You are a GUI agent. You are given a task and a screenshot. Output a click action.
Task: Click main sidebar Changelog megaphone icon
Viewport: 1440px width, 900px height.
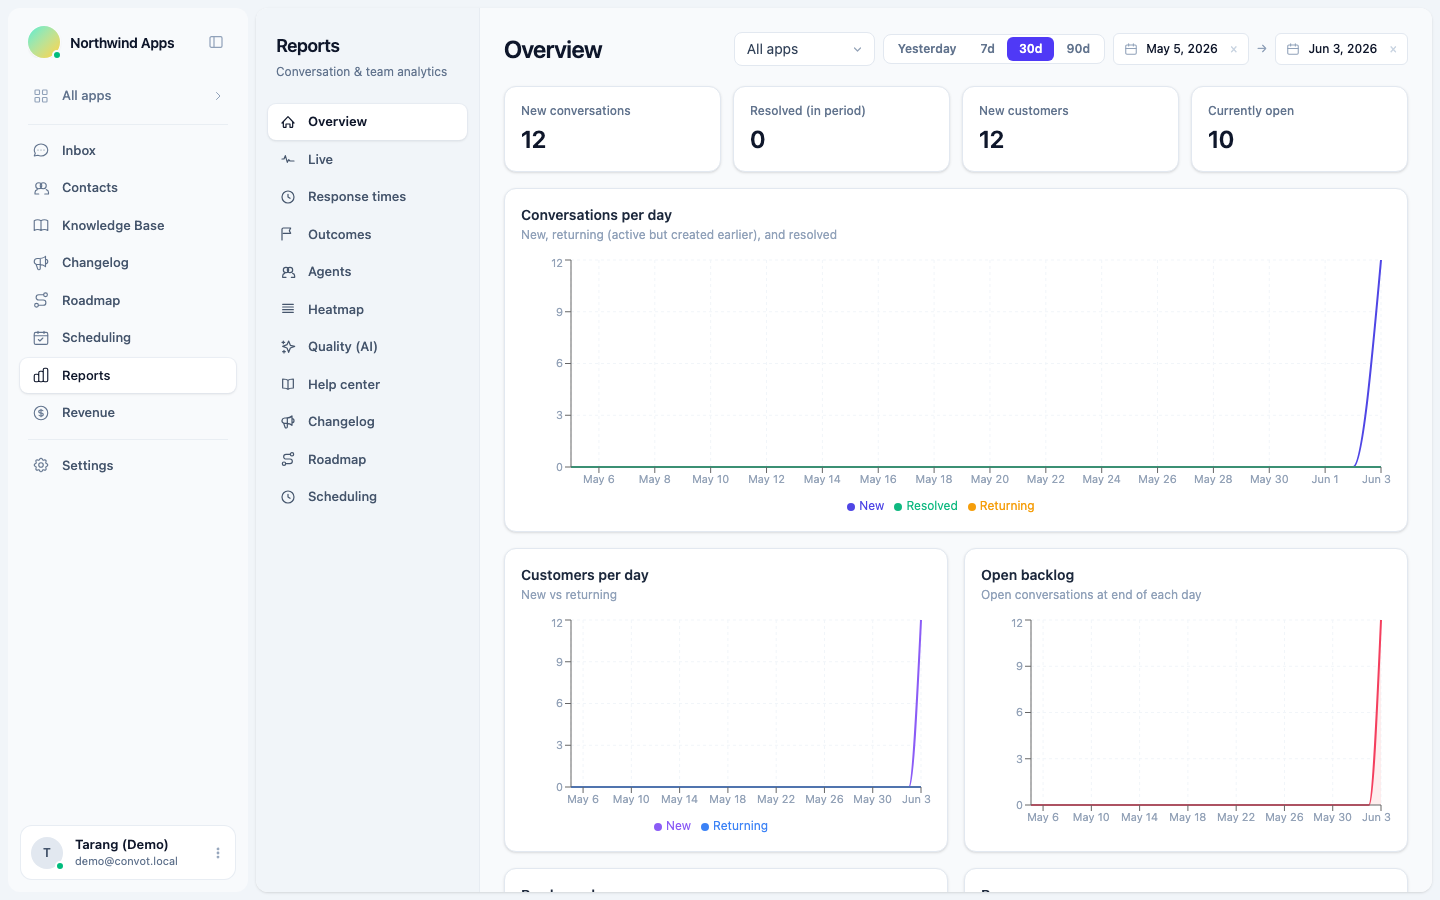(41, 263)
